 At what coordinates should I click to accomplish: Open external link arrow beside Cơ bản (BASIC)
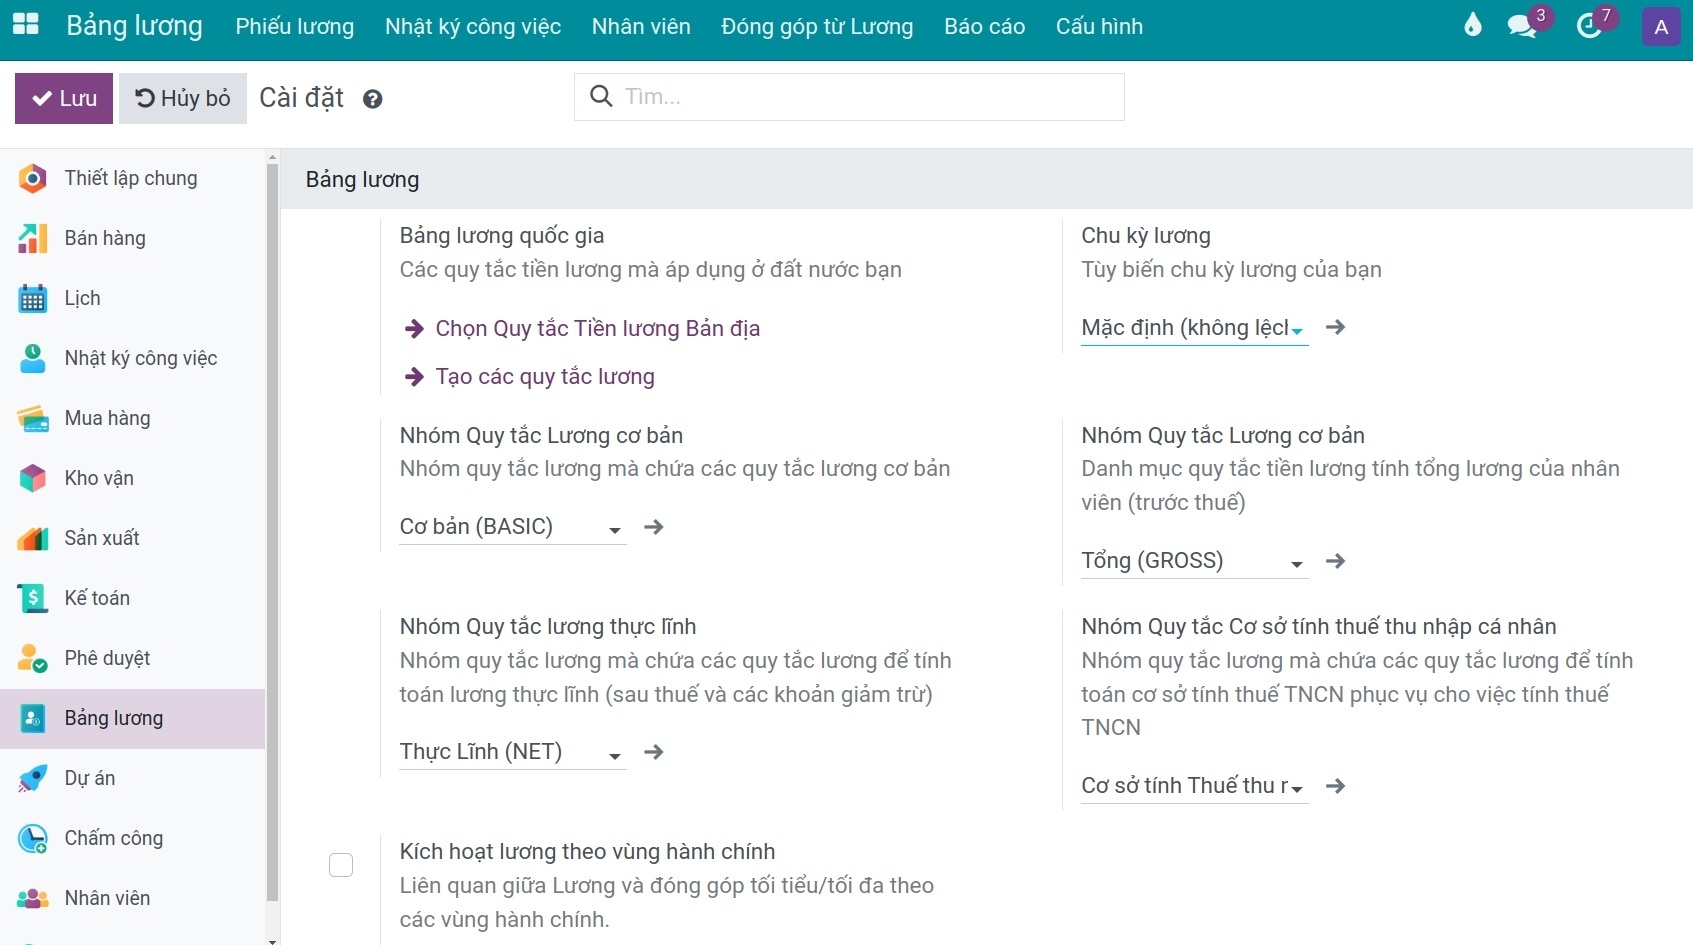click(654, 527)
